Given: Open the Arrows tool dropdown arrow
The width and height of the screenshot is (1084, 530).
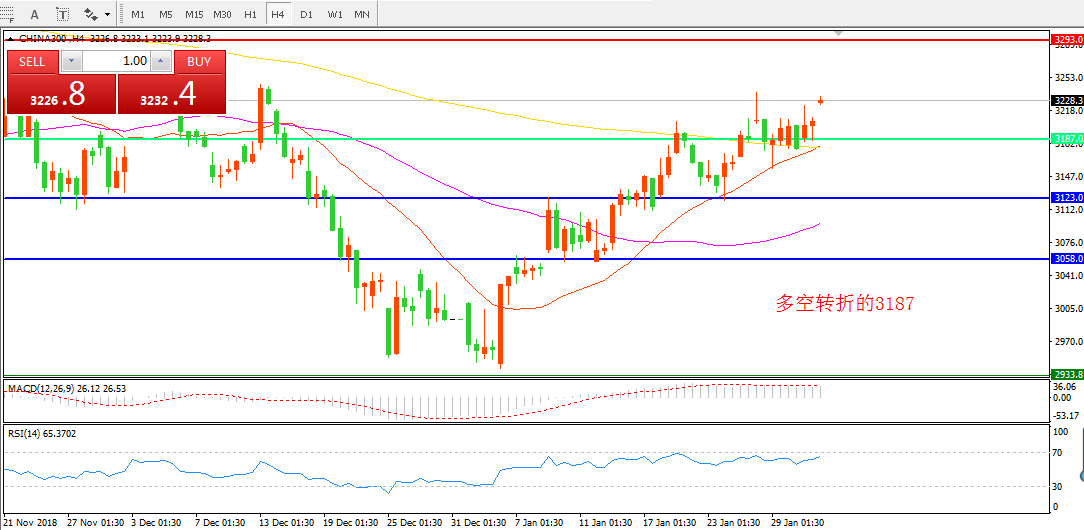Looking at the screenshot, I should (107, 14).
